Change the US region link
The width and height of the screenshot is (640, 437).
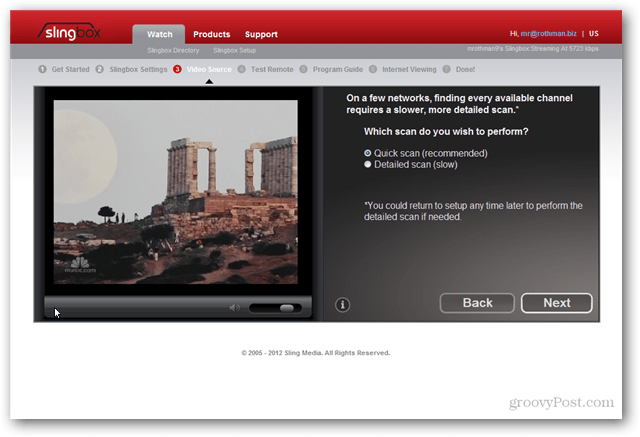[x=593, y=33]
